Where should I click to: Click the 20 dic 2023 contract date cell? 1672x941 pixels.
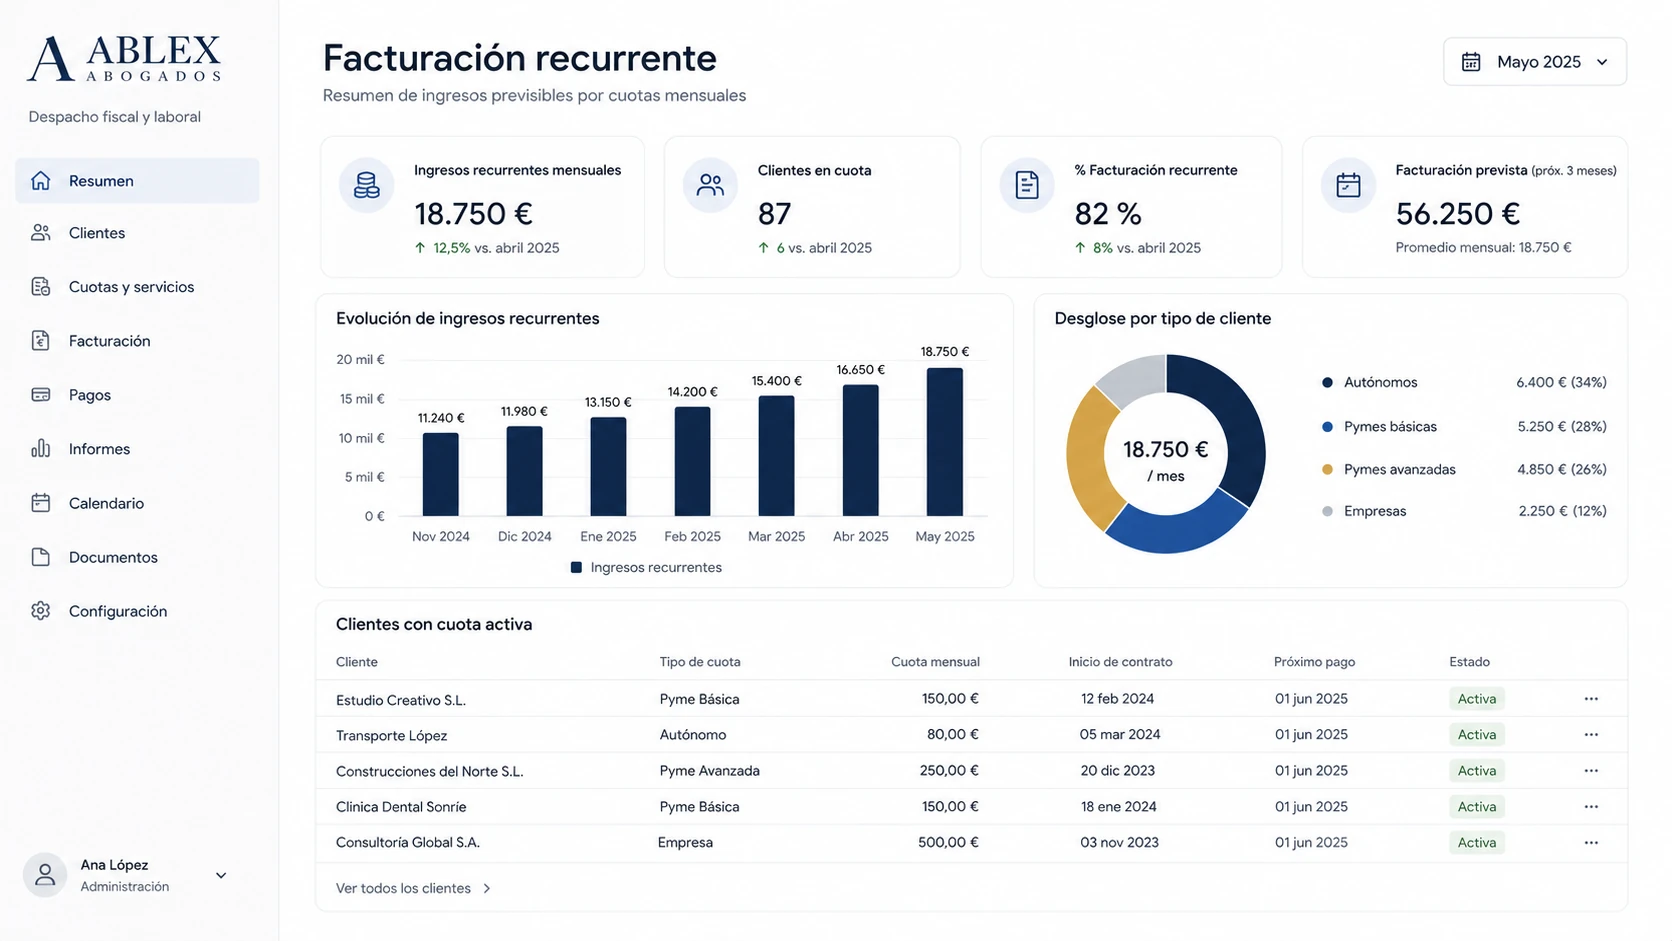[x=1118, y=771]
